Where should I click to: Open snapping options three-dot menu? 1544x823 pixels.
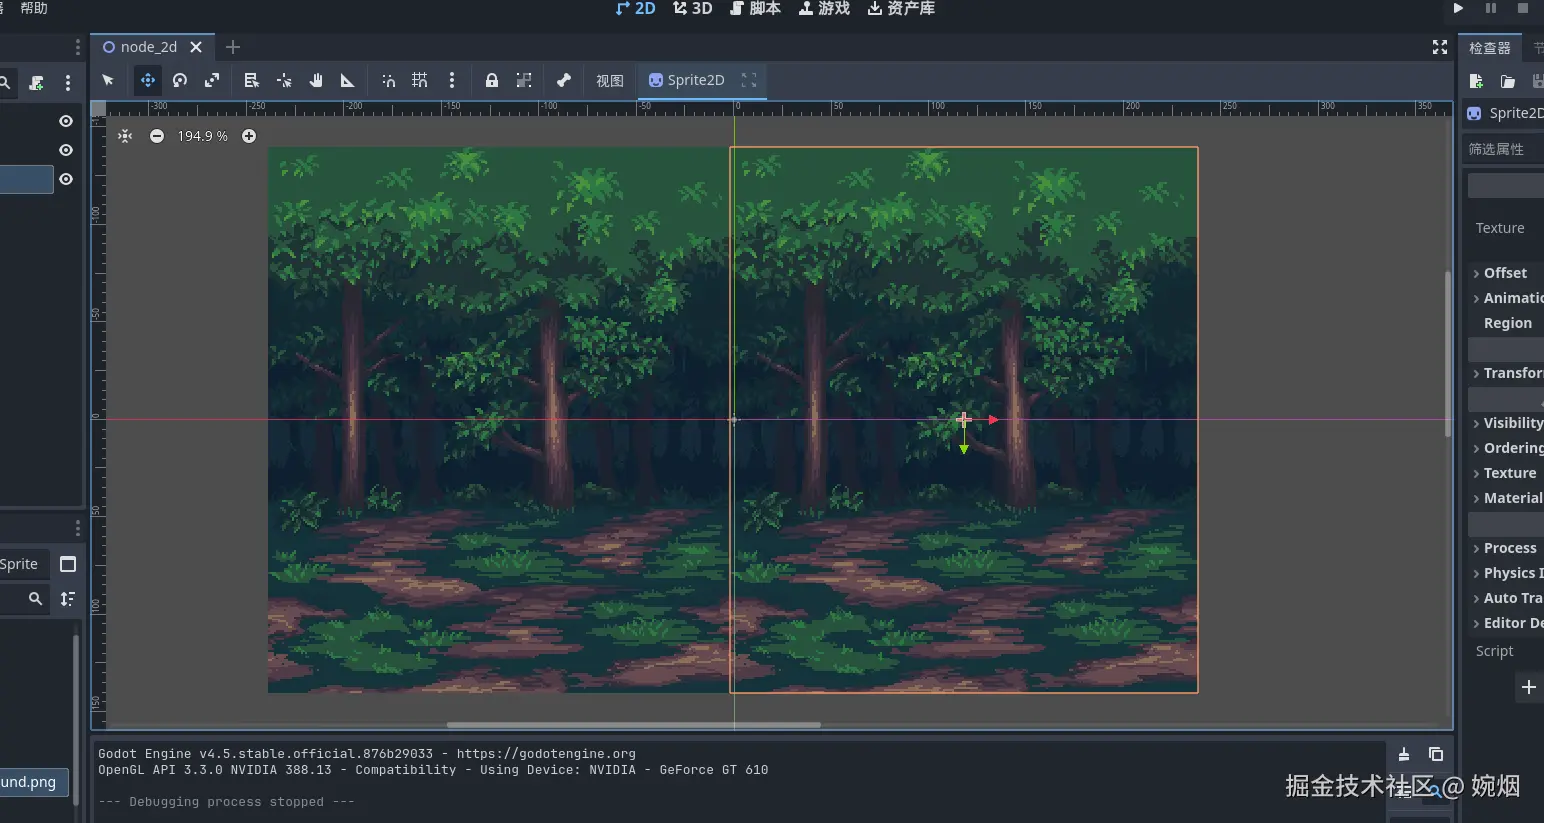pyautogui.click(x=452, y=80)
